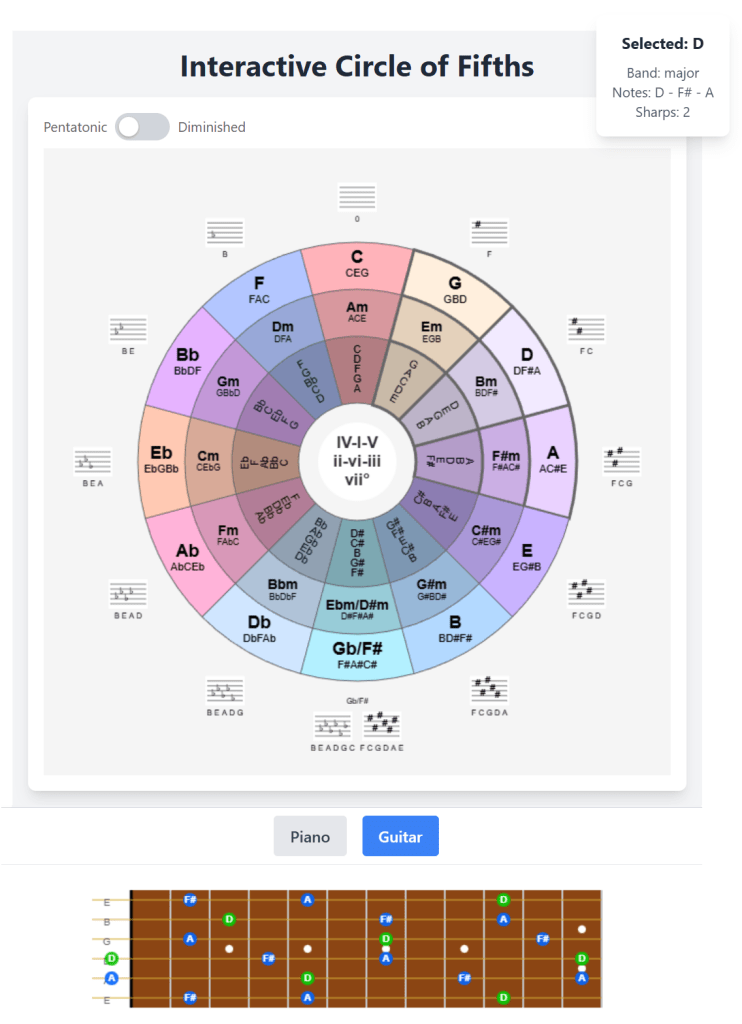
Task: Click the Am minor segment
Action: tap(357, 311)
